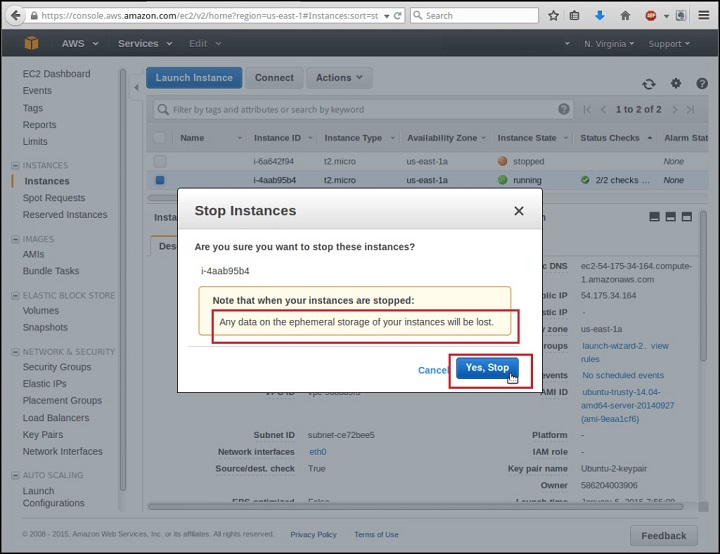Open the Support dropdown menu
The height and width of the screenshot is (554, 720).
pyautogui.click(x=669, y=44)
